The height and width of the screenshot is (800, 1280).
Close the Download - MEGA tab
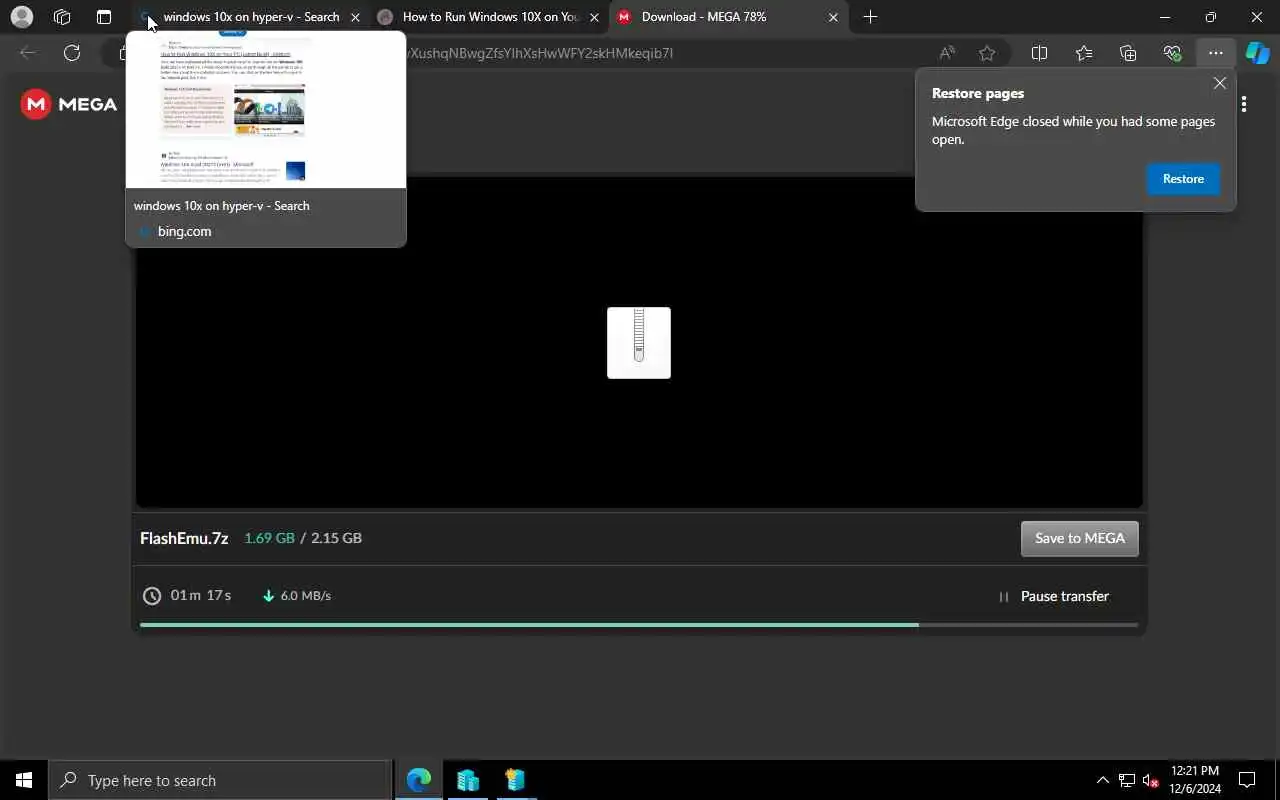(x=833, y=17)
